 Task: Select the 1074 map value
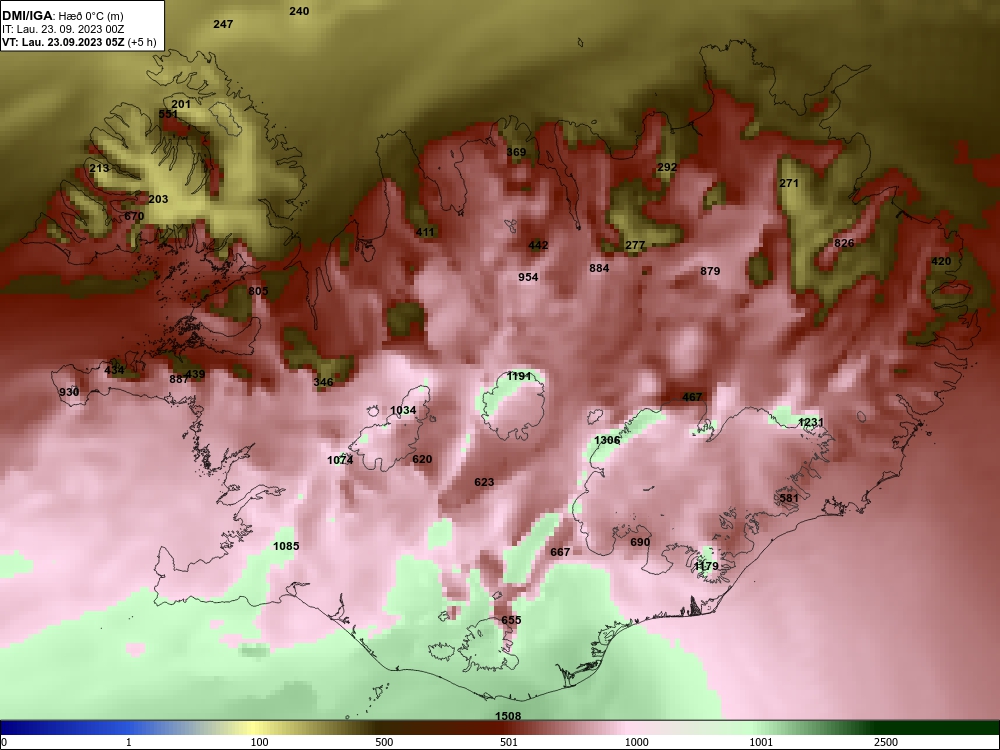coord(340,460)
